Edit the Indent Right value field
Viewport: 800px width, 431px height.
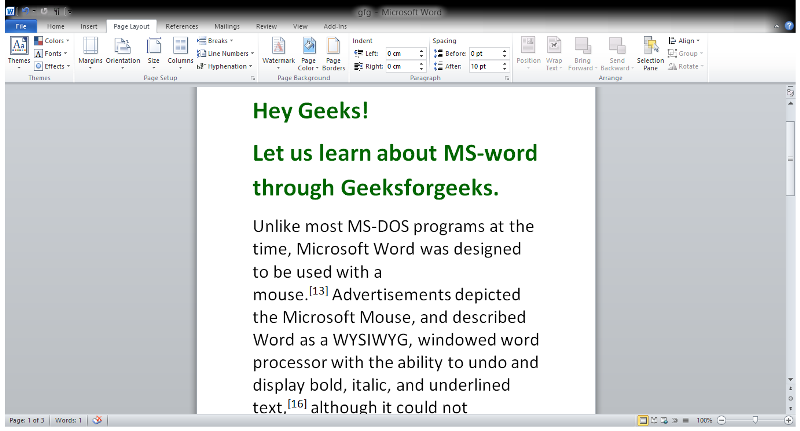point(402,66)
